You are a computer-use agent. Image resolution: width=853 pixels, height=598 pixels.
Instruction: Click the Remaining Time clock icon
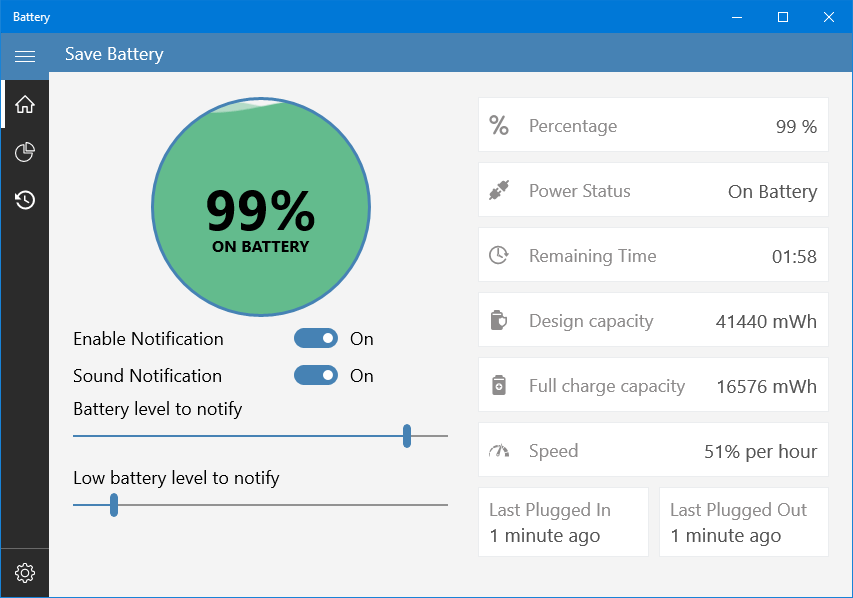pos(498,255)
